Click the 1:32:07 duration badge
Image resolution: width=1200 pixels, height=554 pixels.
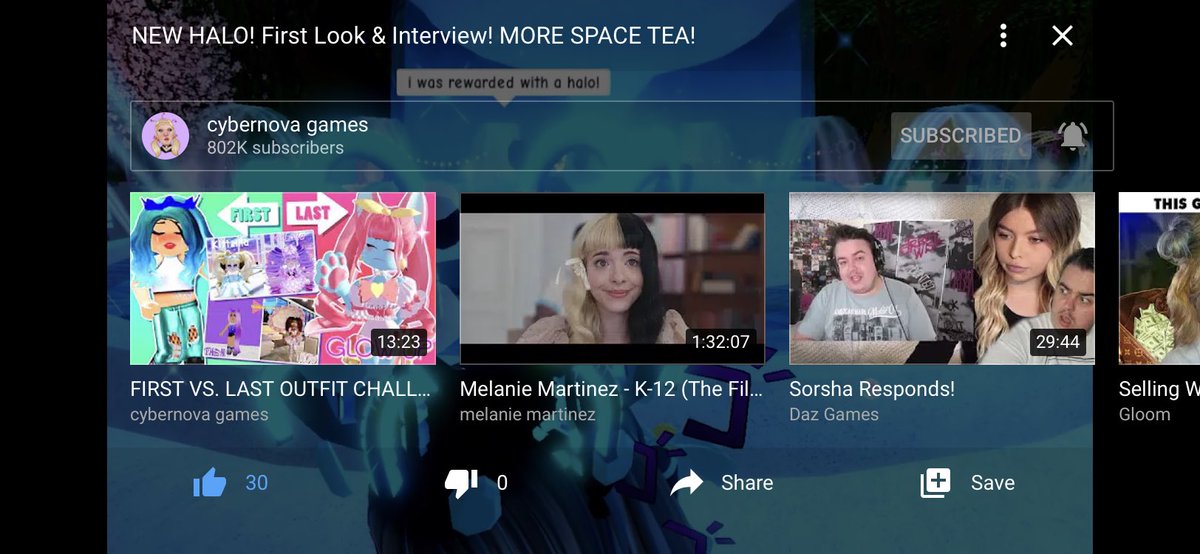coord(721,342)
